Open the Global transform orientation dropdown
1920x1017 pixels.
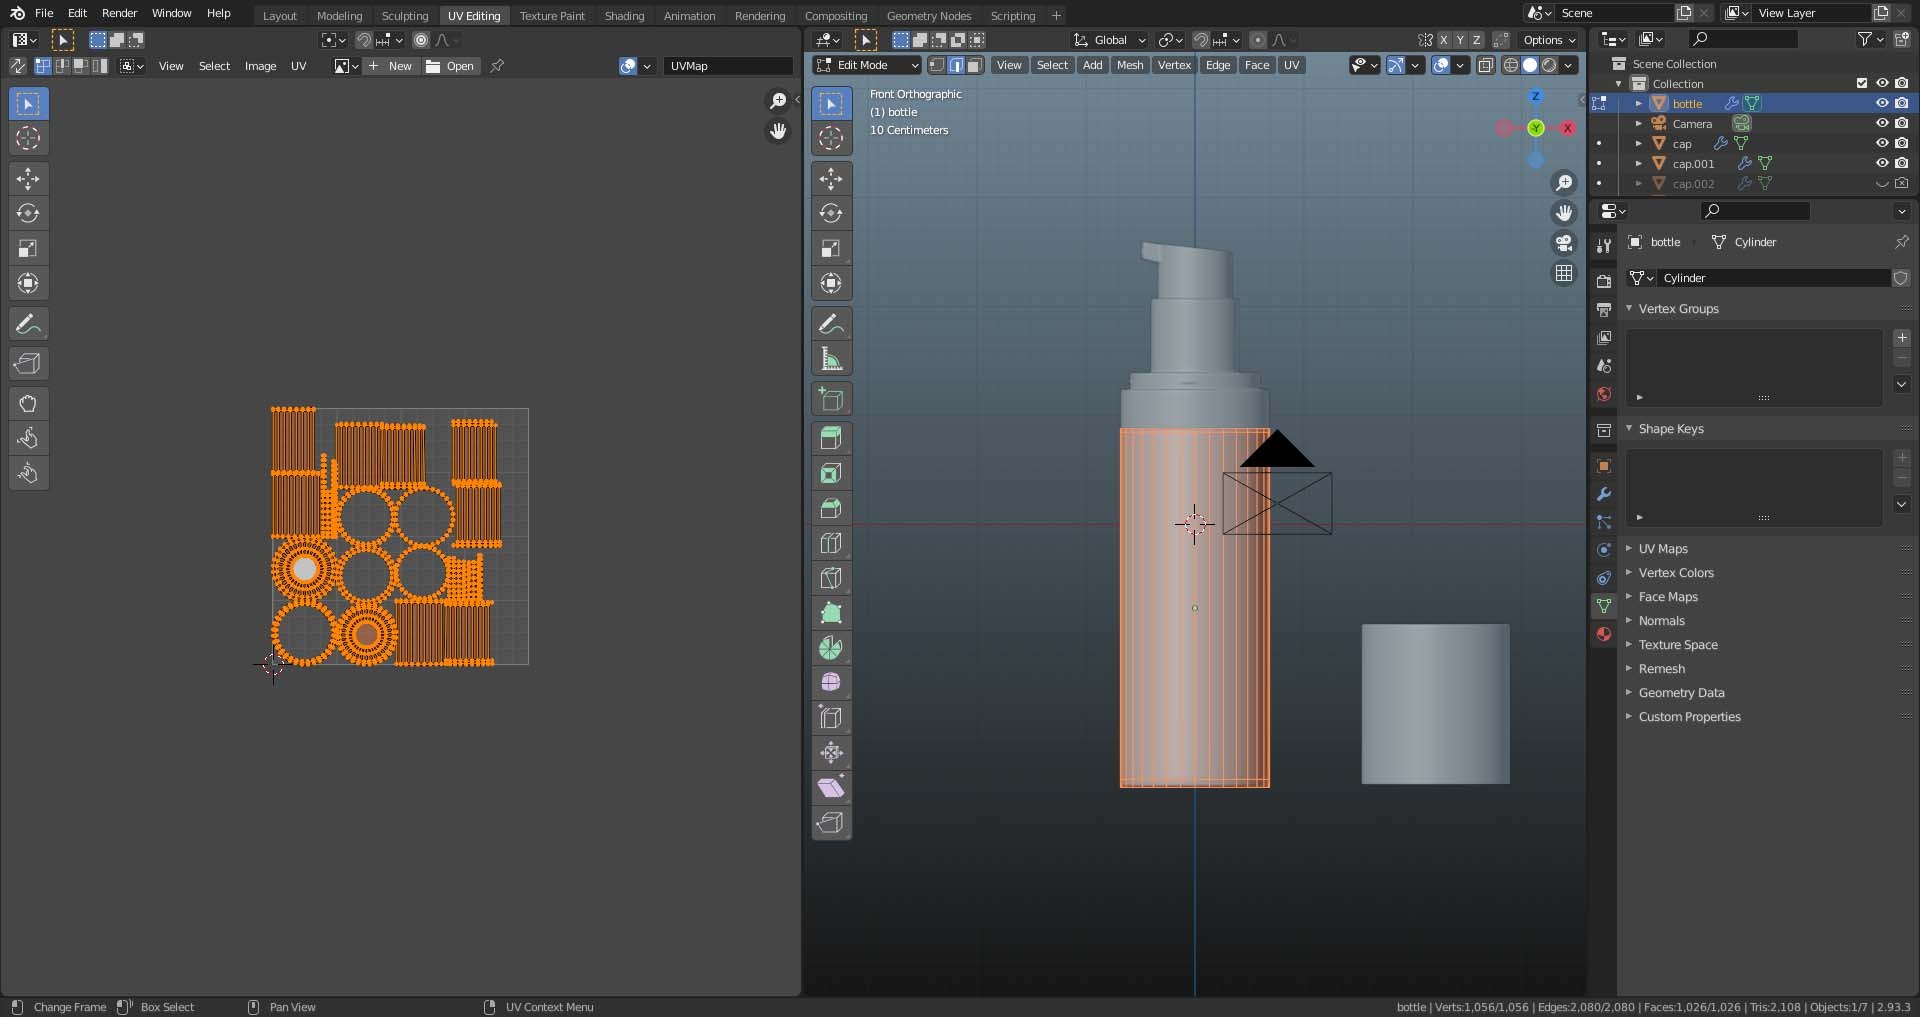click(x=1110, y=40)
